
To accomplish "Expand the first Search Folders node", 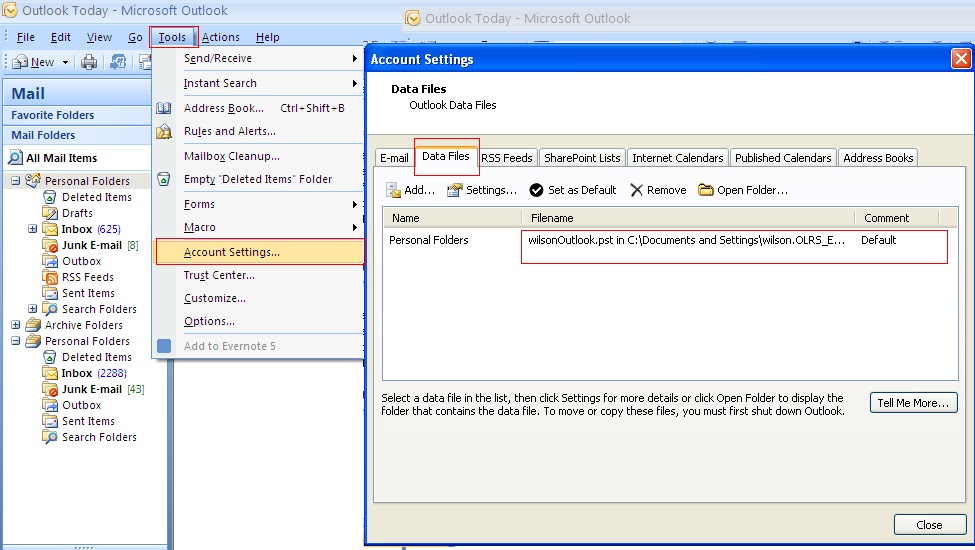I will (32, 309).
